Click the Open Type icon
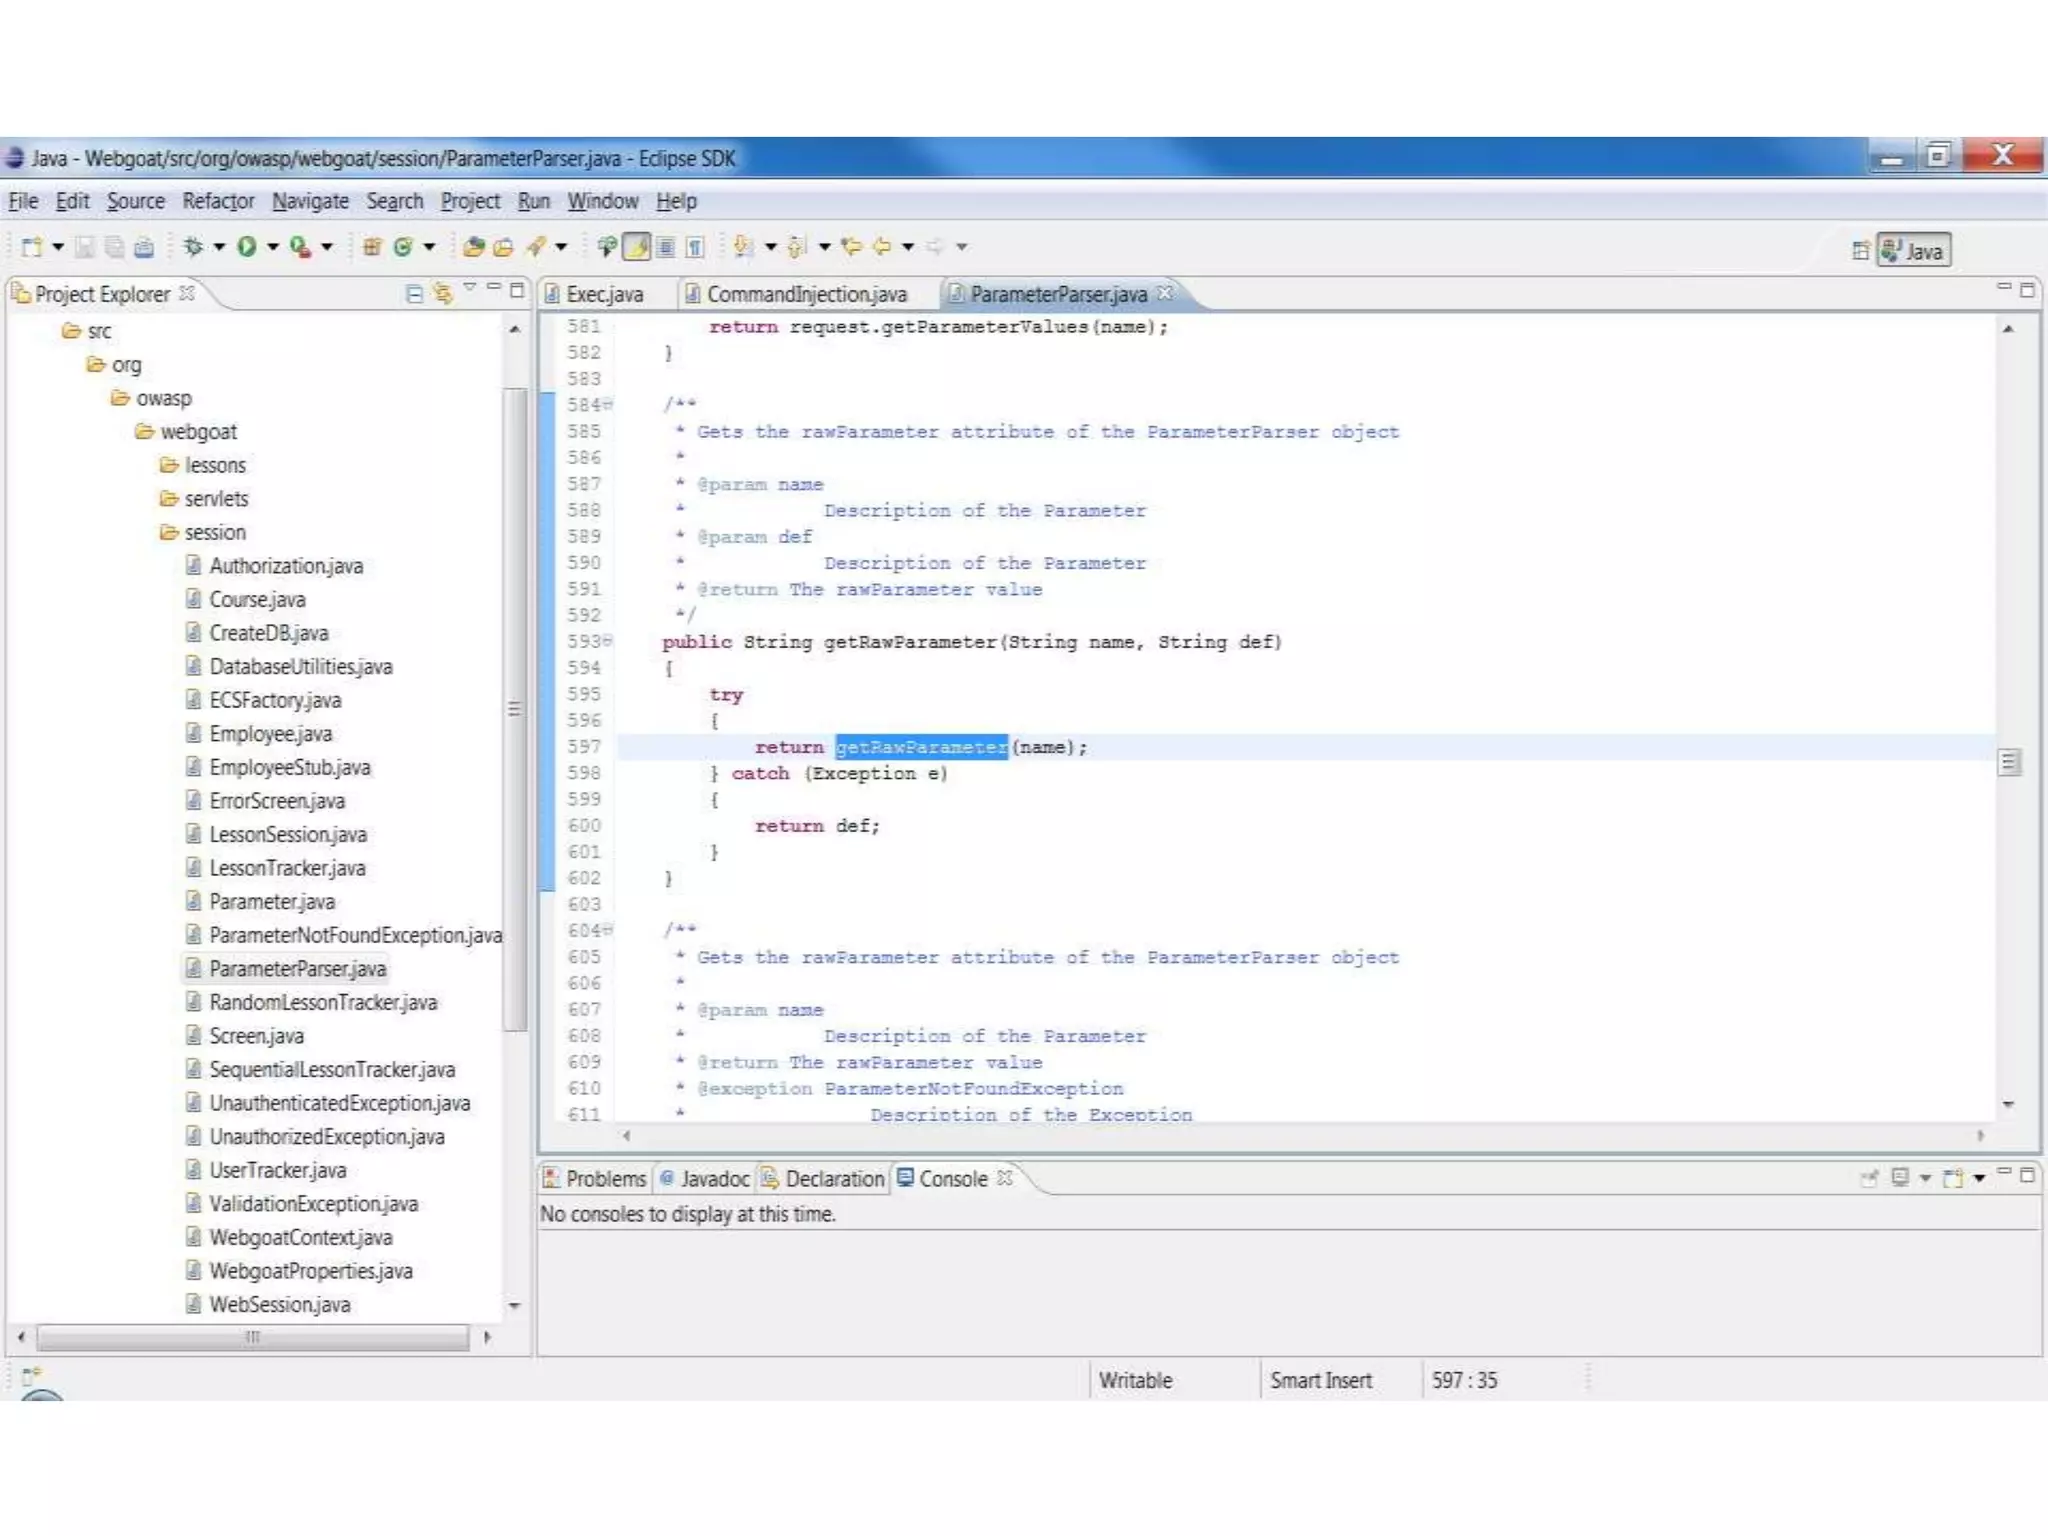Image resolution: width=2048 pixels, height=1536 pixels. 474,246
